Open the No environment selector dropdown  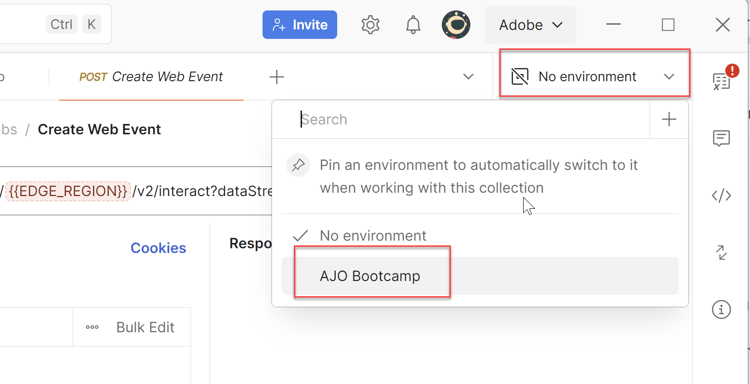(x=595, y=77)
